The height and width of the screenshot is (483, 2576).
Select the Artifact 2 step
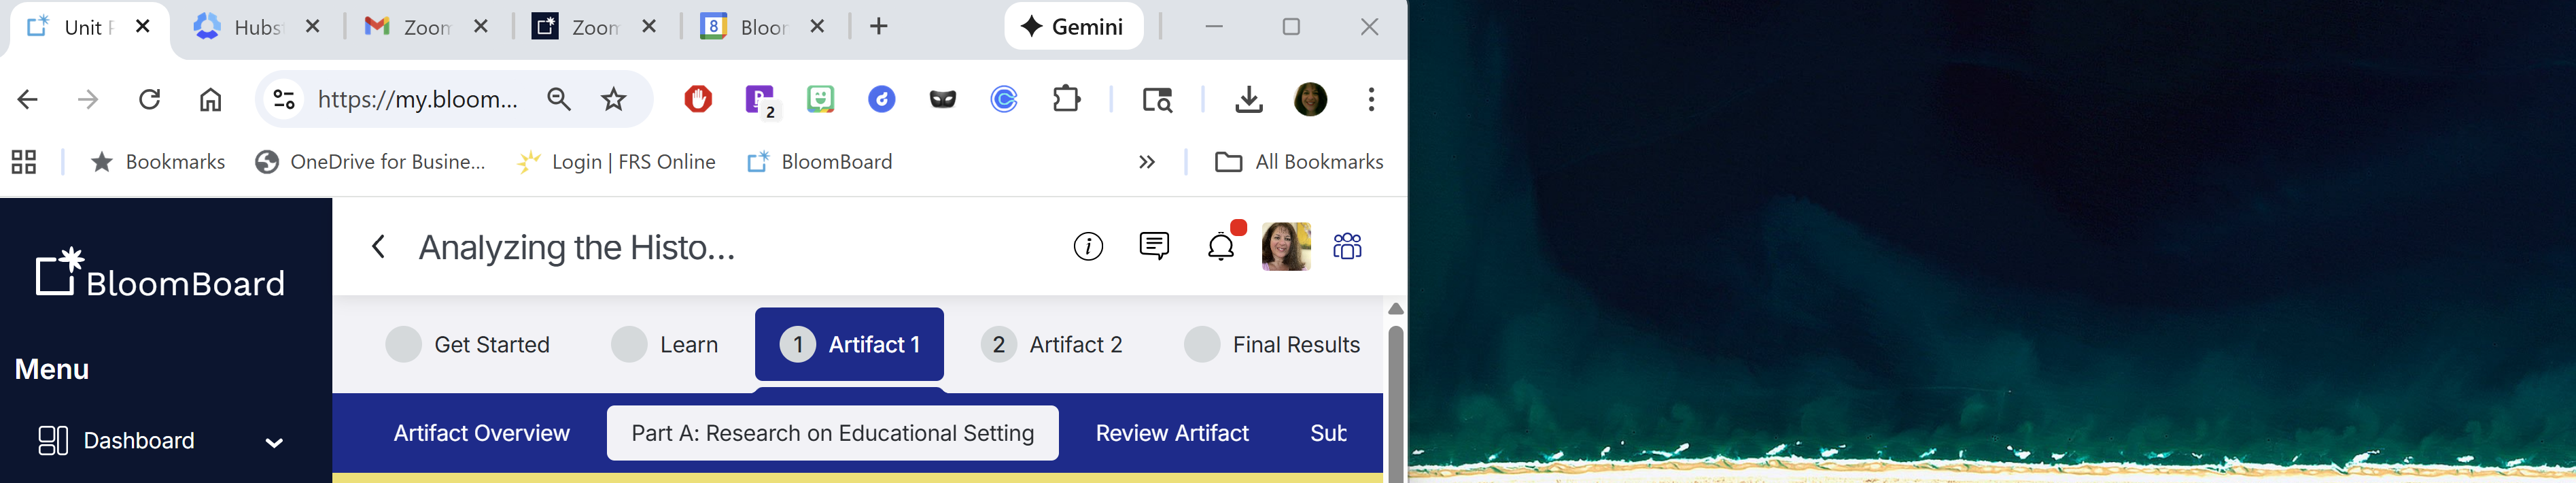(x=1051, y=345)
